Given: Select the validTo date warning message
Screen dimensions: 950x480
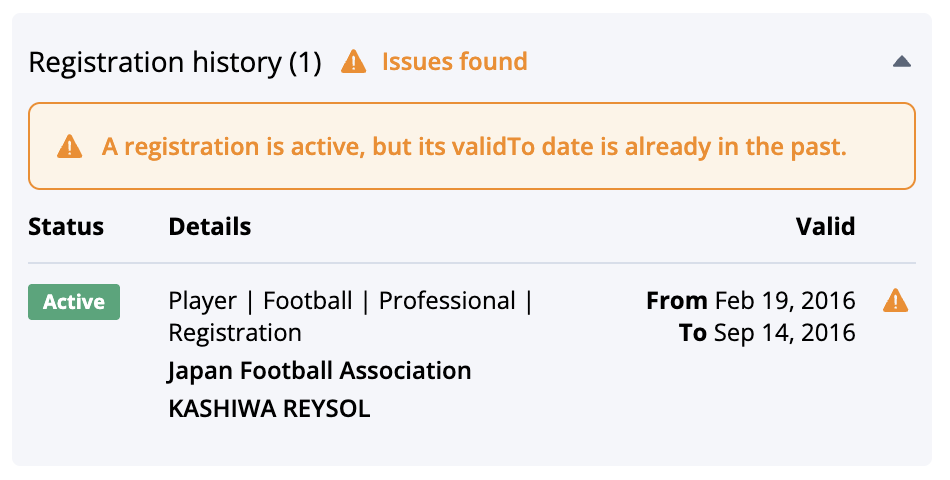Looking at the screenshot, I should click(474, 147).
